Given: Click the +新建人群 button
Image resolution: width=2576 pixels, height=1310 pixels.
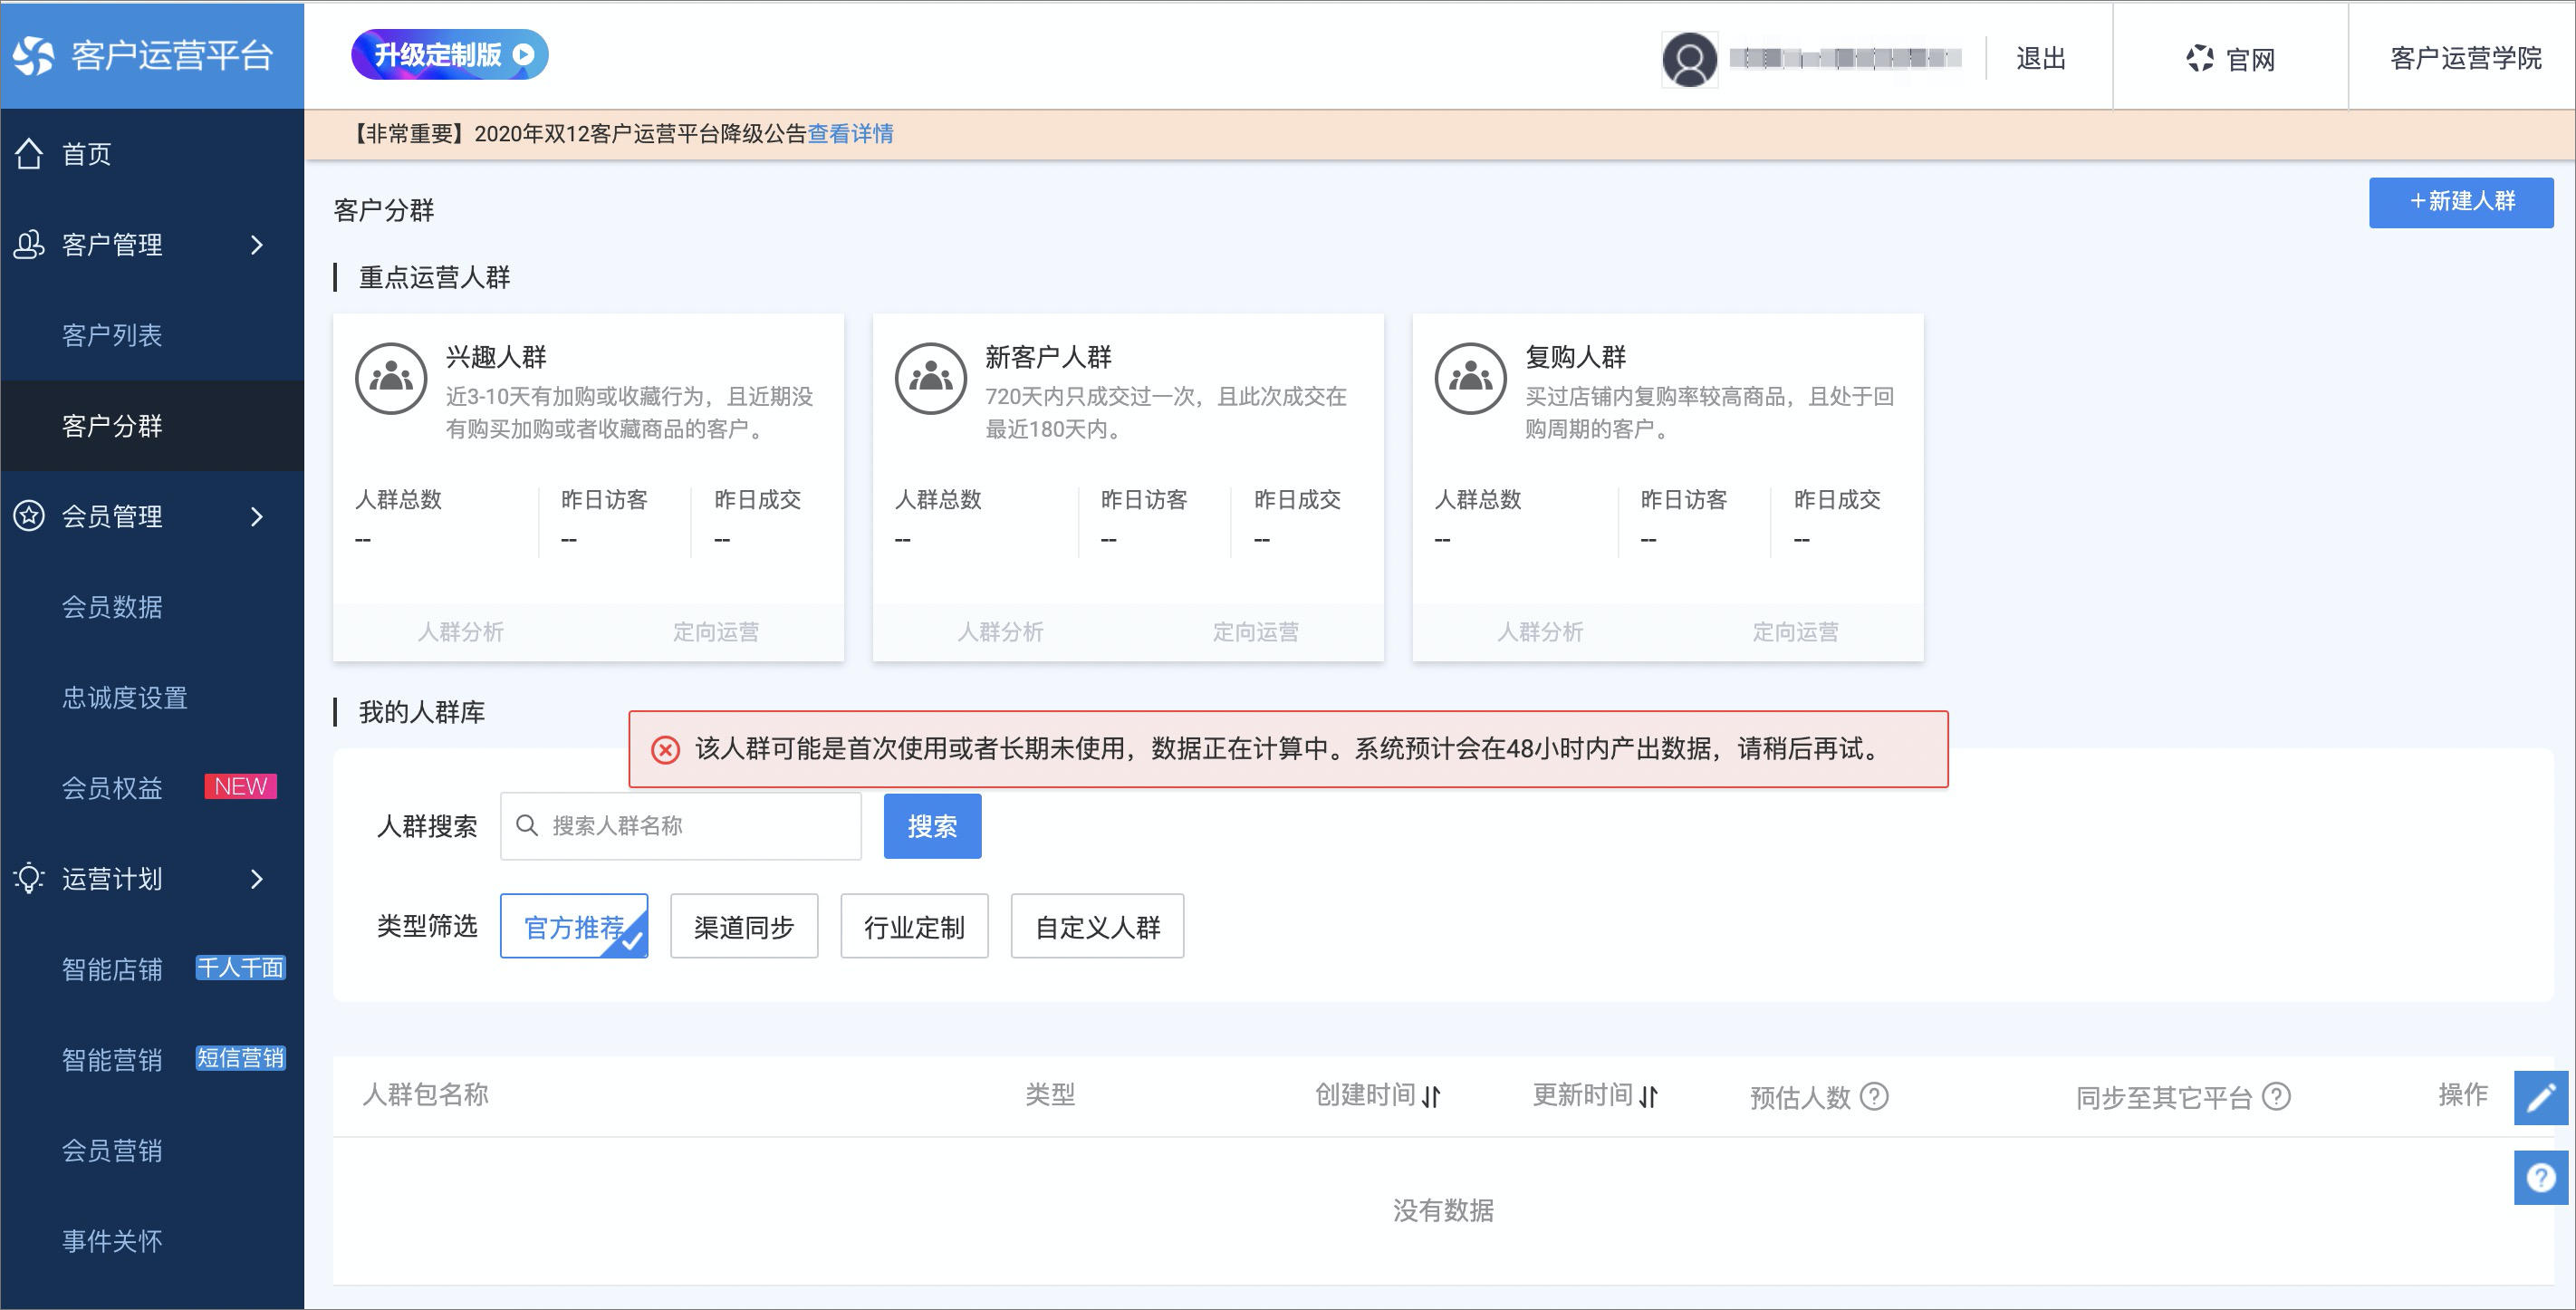Looking at the screenshot, I should coord(2460,202).
